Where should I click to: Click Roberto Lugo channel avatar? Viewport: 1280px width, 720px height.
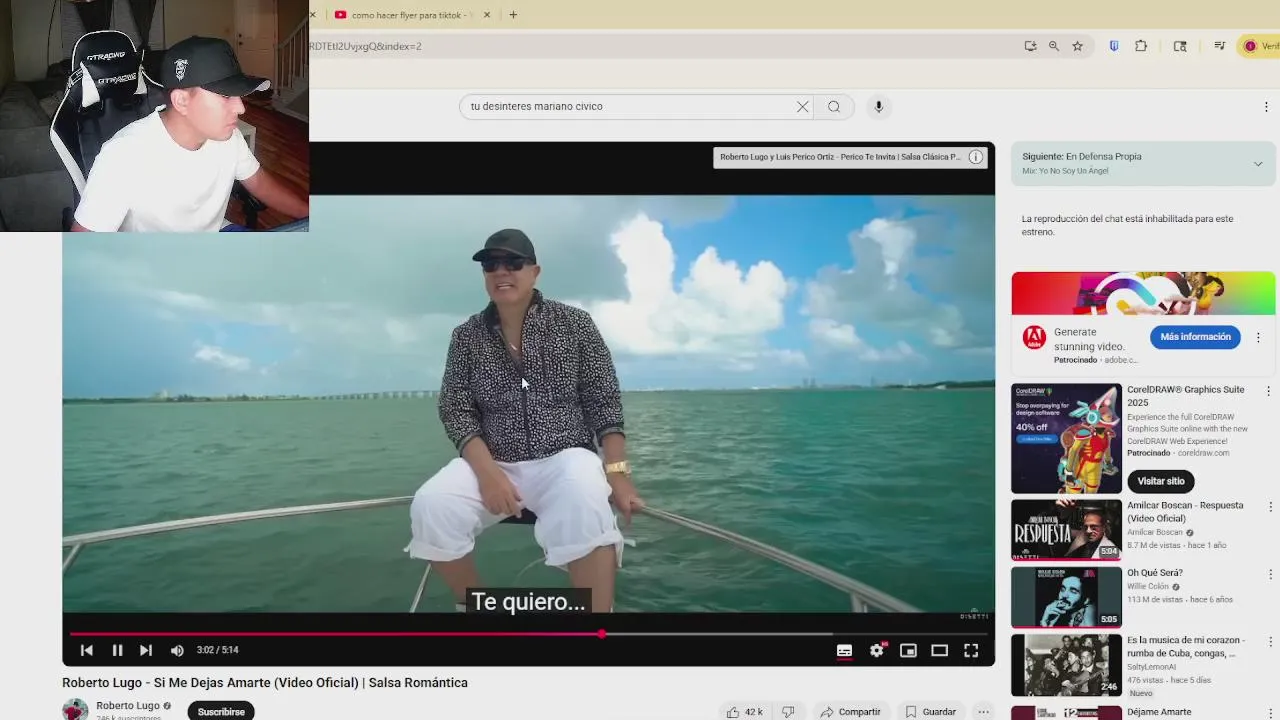pos(75,710)
